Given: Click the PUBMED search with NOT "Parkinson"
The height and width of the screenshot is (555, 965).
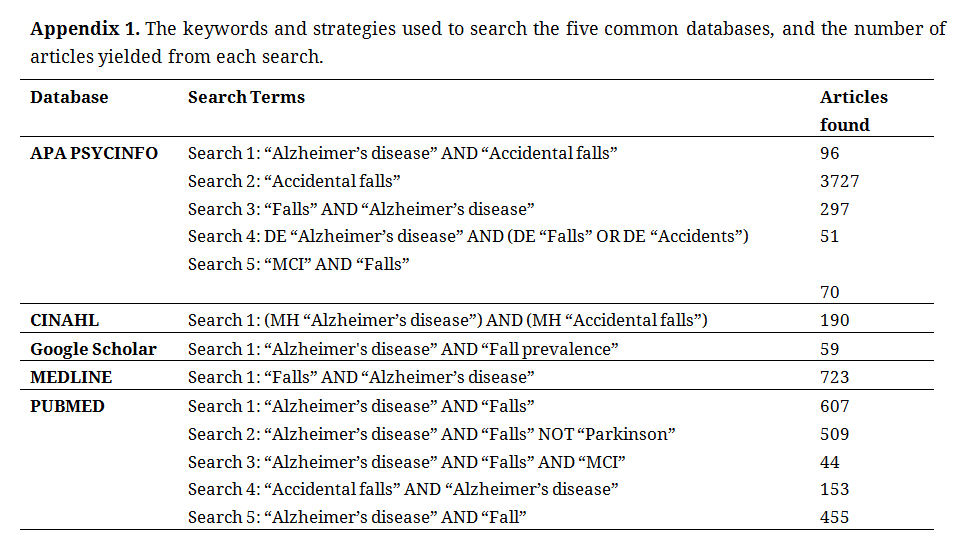Looking at the screenshot, I should point(432,434).
